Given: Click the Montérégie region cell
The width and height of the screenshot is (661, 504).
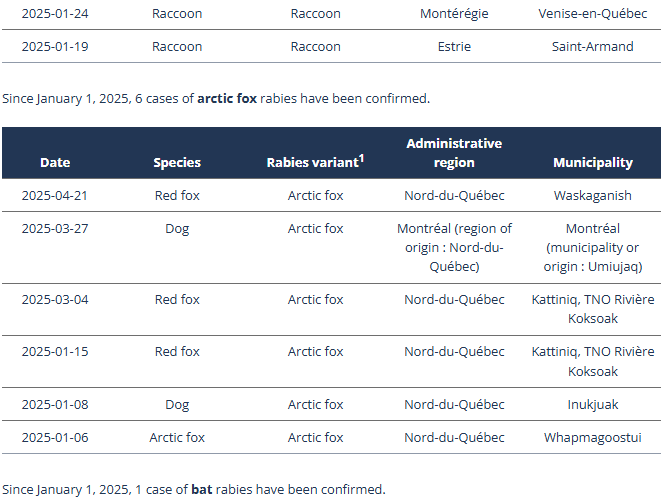Looking at the screenshot, I should coord(454,14).
